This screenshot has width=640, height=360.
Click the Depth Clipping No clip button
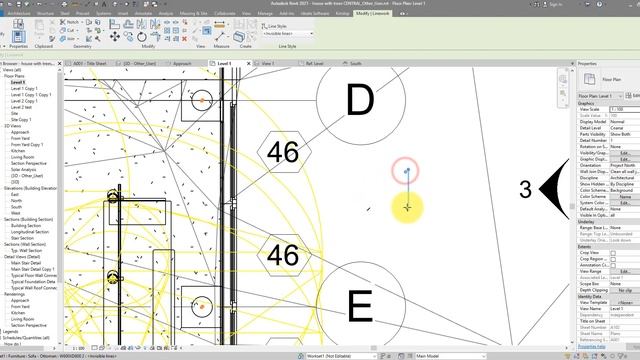(x=624, y=290)
